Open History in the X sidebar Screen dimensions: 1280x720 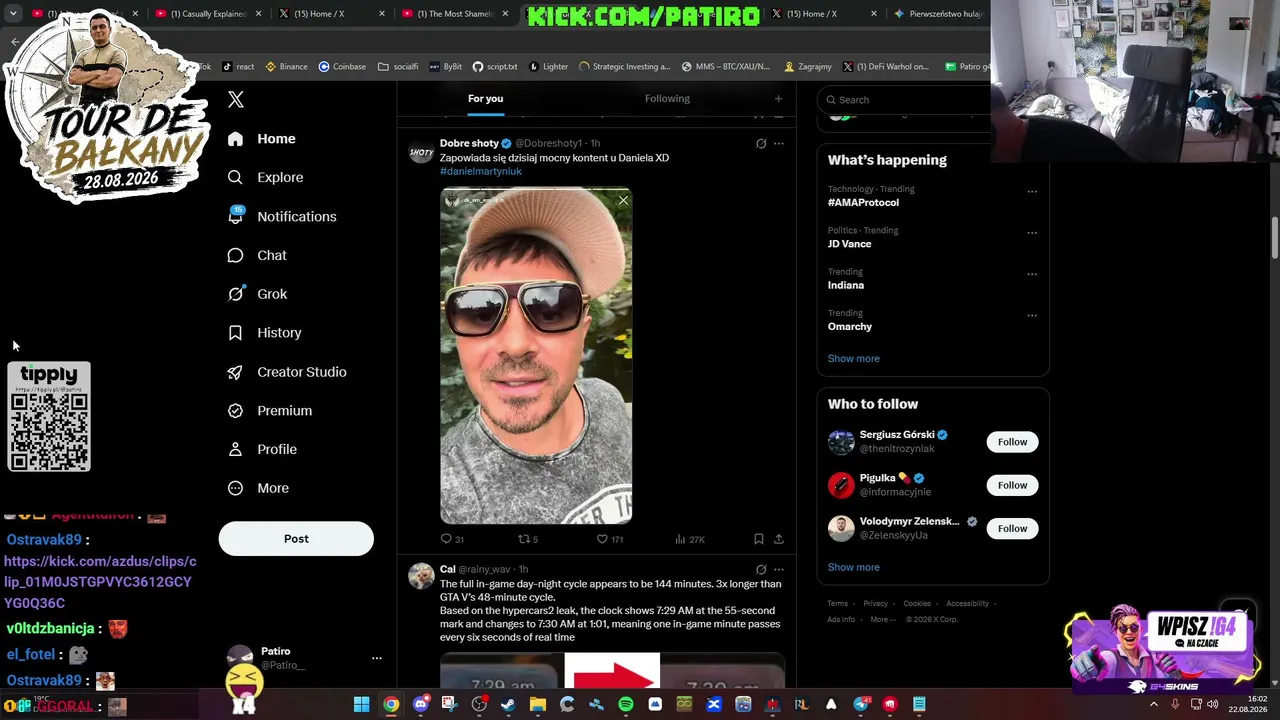click(x=264, y=333)
